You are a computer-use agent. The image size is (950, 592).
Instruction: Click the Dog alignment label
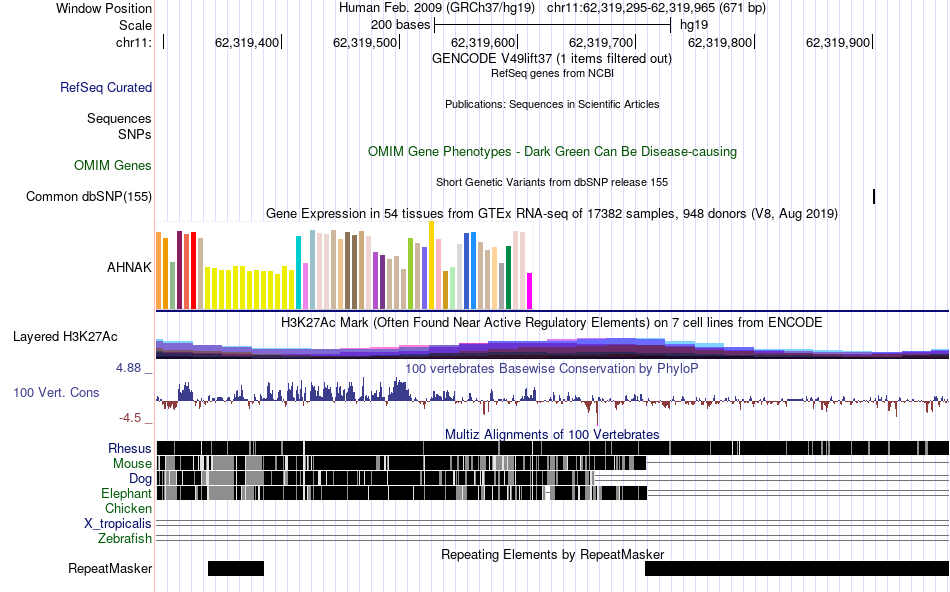click(140, 479)
